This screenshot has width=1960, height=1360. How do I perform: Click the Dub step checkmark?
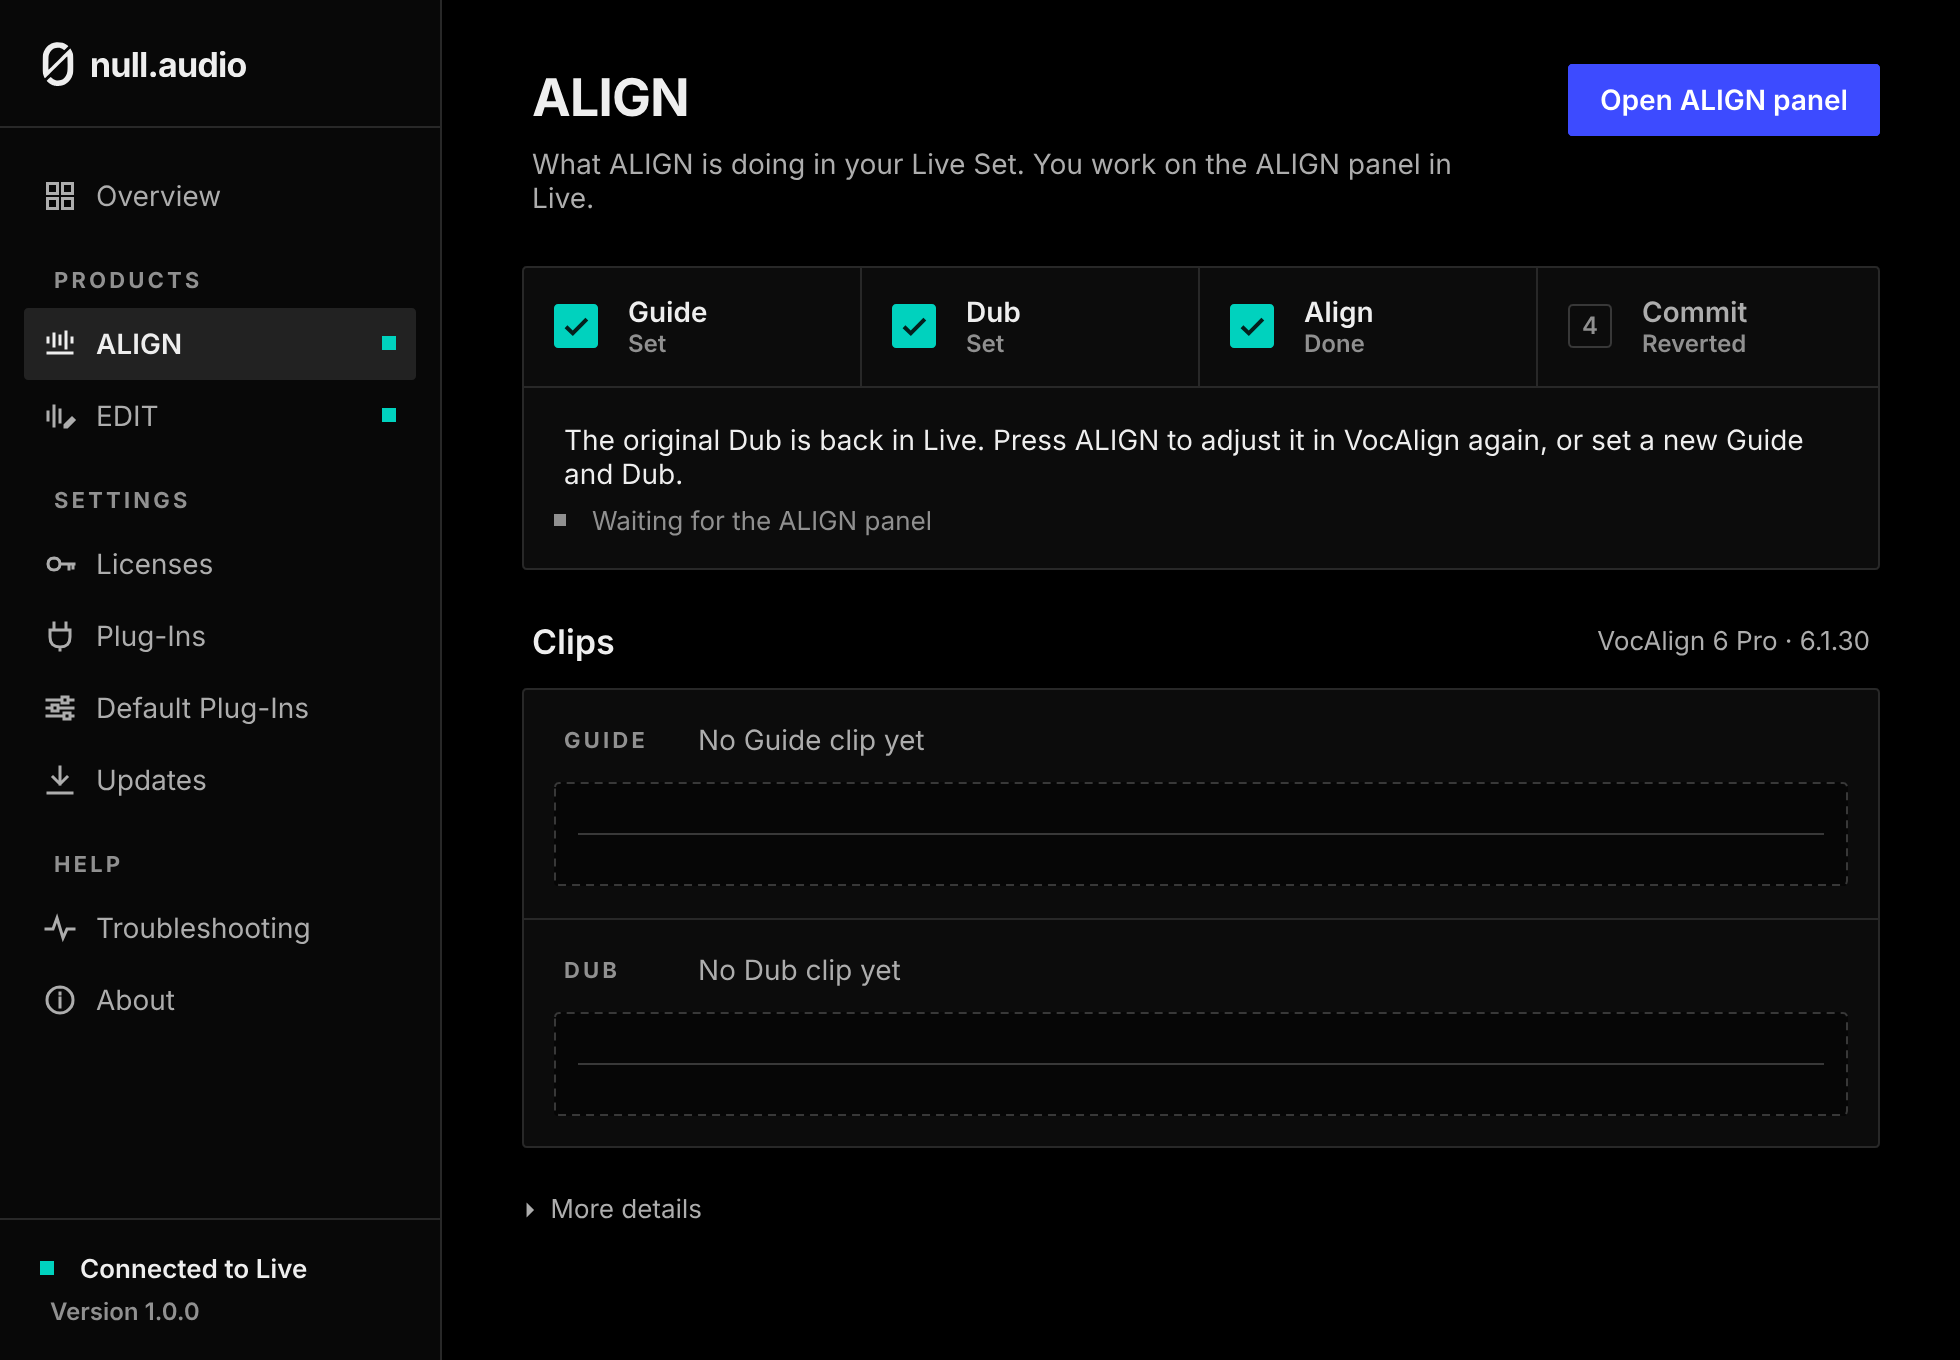(x=914, y=326)
